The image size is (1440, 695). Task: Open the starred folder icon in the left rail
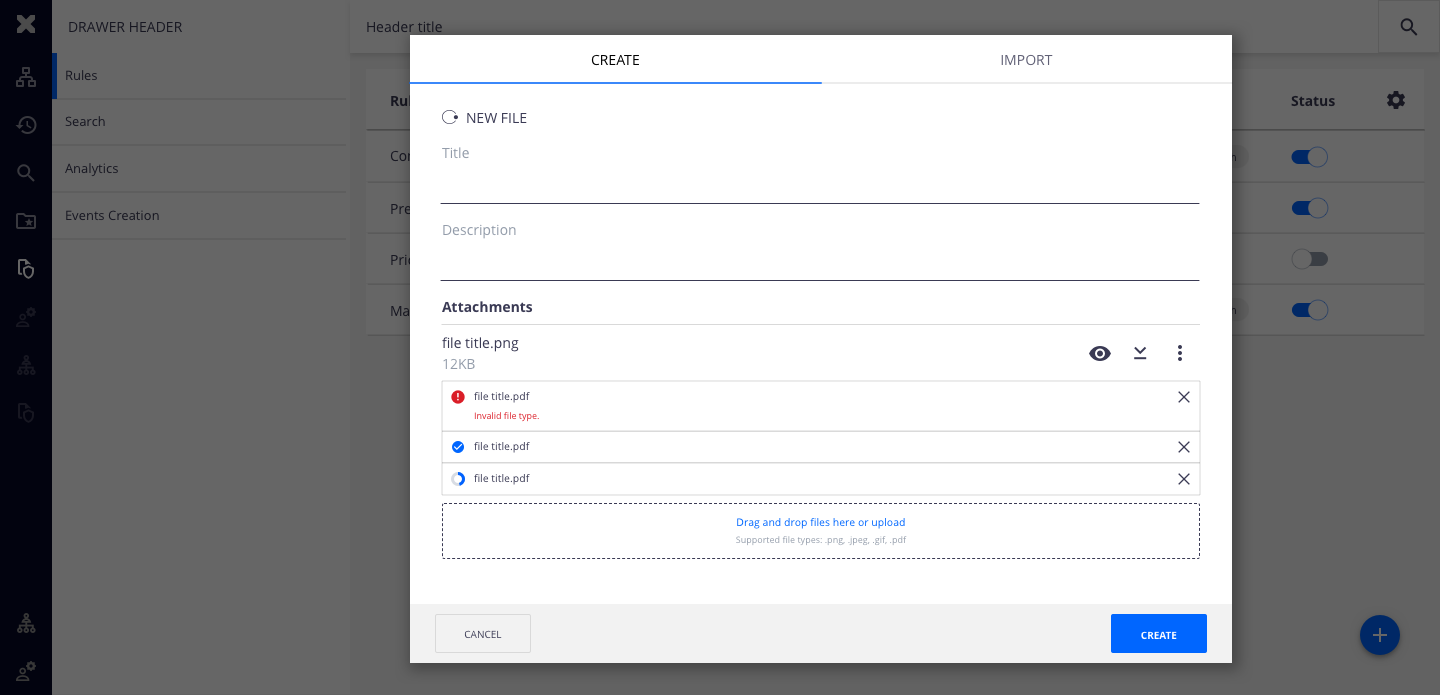pyautogui.click(x=26, y=220)
